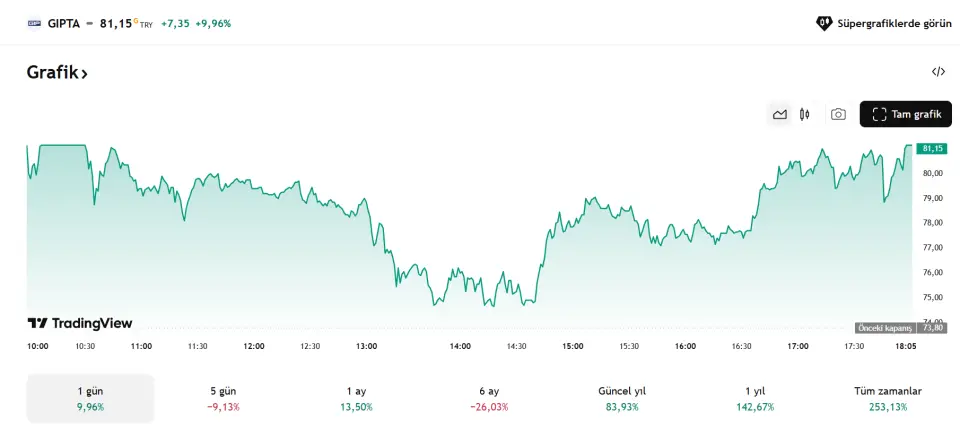This screenshot has height=428, width=960.
Task: Click the Süpergrafiklerde görün icon
Action: tap(824, 22)
